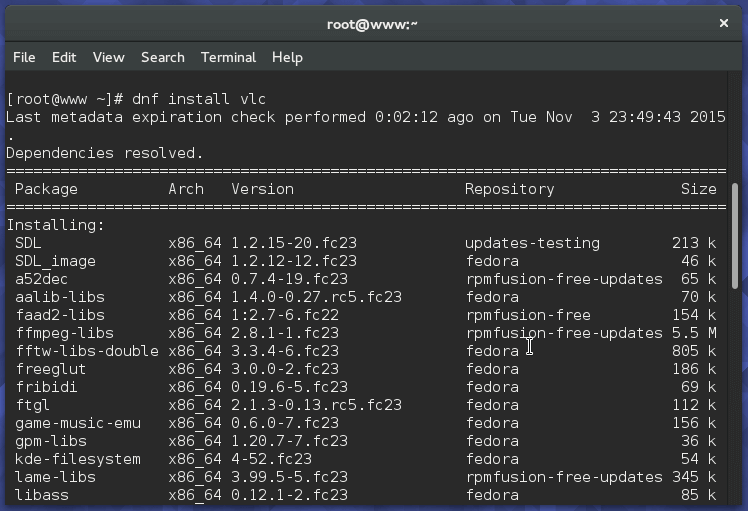Click 'rpmfusion-free' repository on faad2-libs row
The height and width of the screenshot is (511, 748).
coord(528,315)
